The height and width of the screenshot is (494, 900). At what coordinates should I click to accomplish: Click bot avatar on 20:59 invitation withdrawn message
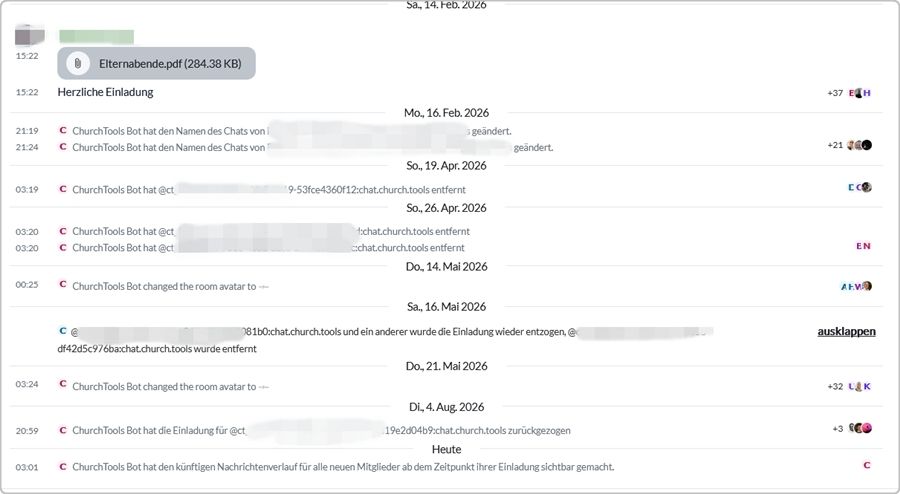point(63,430)
